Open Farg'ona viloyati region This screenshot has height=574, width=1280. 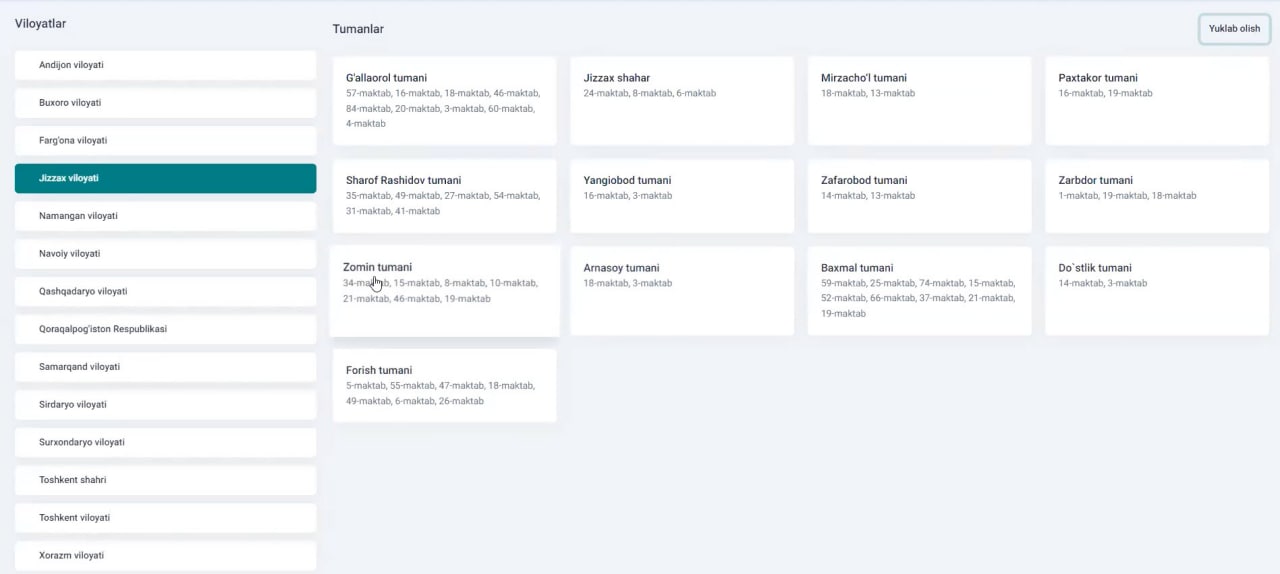point(165,141)
